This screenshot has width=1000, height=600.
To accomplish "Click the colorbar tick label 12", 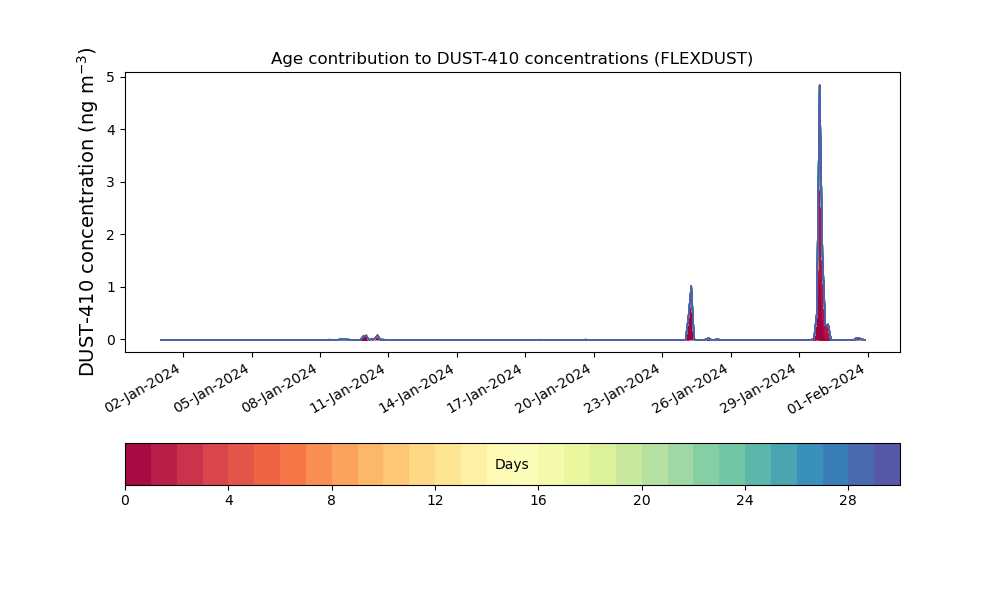I will [x=435, y=501].
